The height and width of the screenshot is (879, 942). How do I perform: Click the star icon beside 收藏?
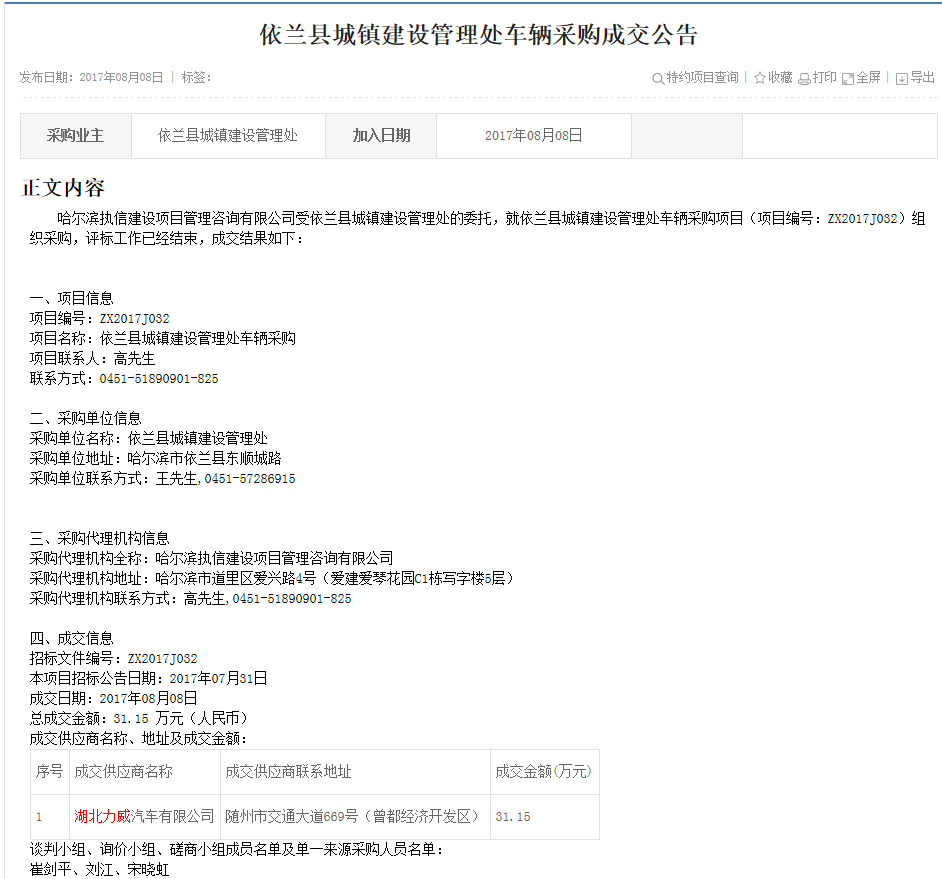(759, 78)
